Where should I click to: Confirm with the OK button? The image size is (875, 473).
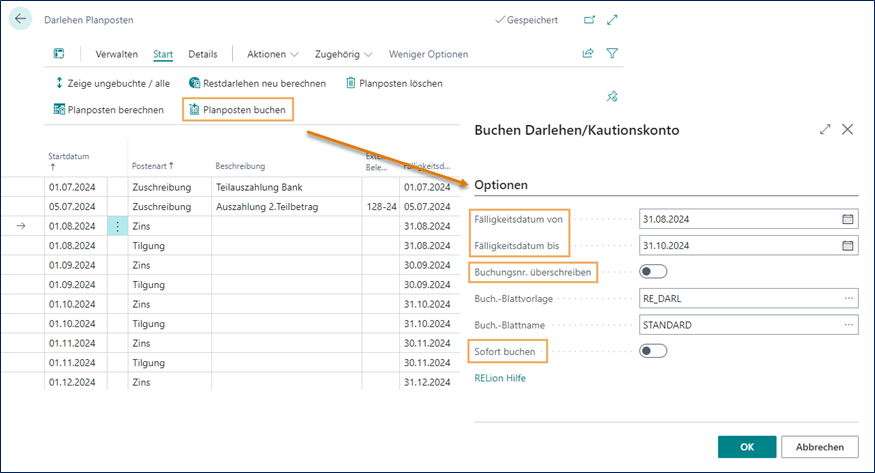click(x=747, y=447)
